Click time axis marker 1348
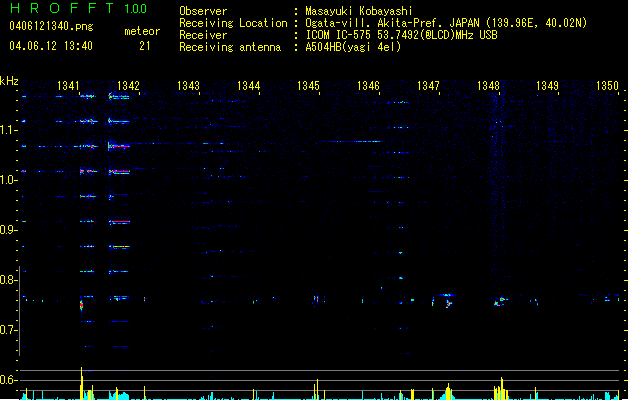629x400 pixels. click(x=488, y=86)
